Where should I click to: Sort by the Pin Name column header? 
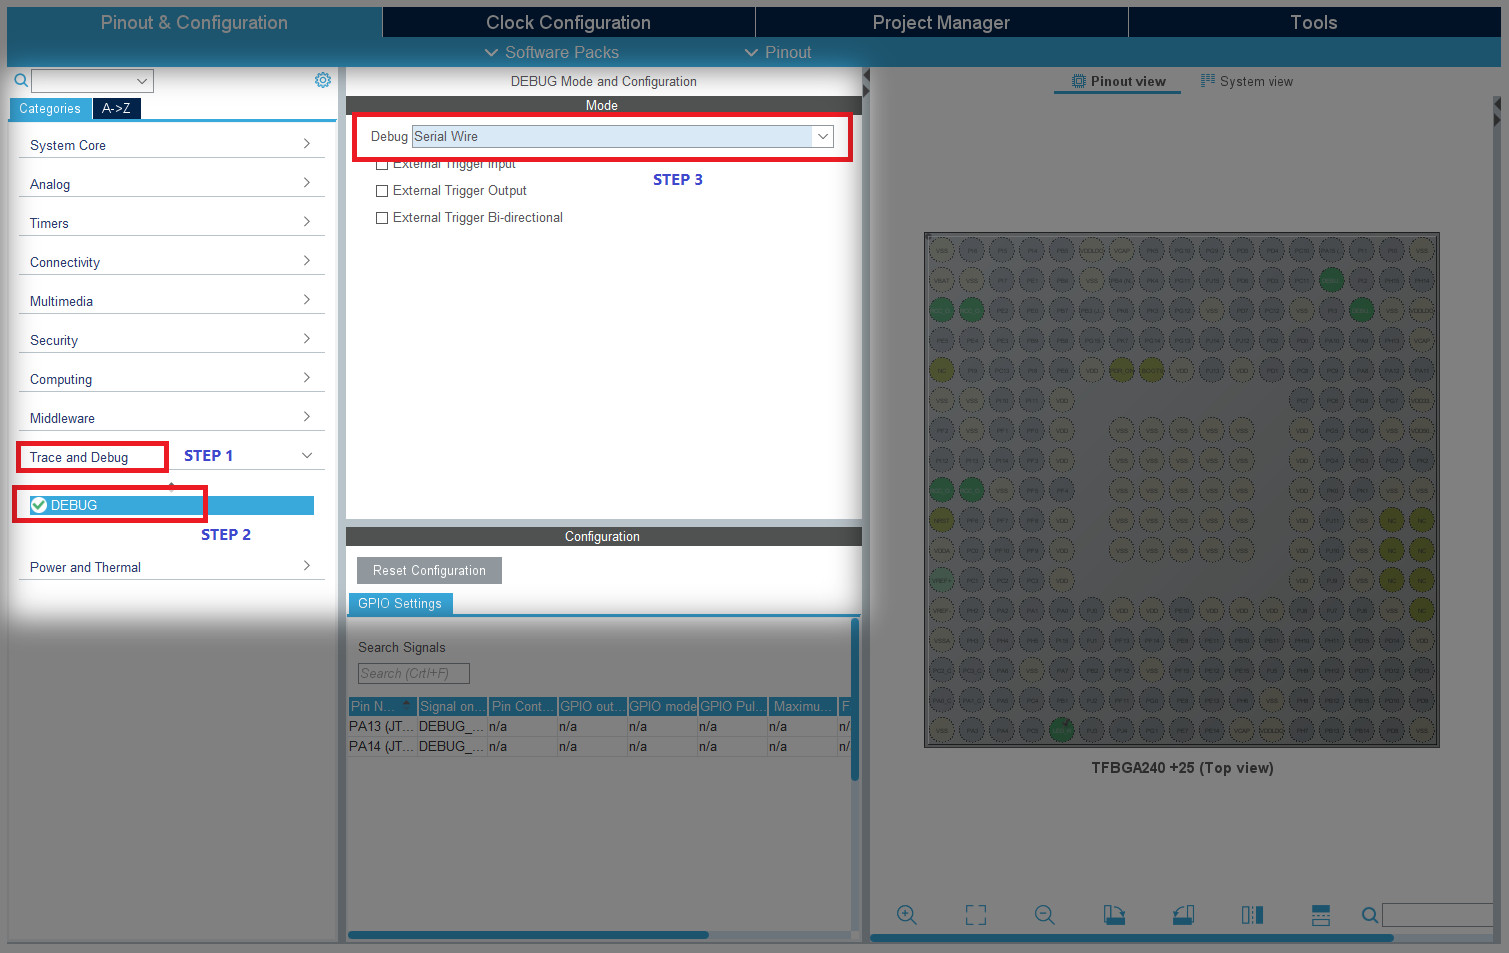pyautogui.click(x=382, y=706)
